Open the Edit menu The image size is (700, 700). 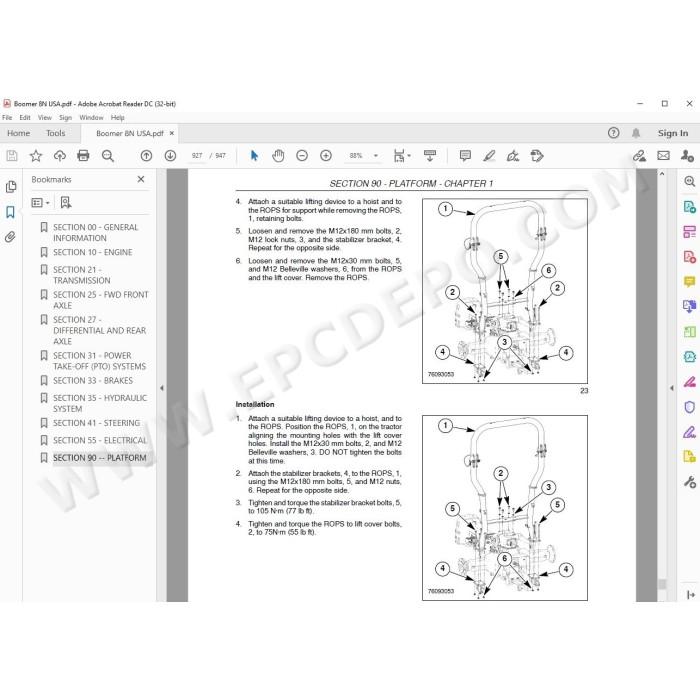(x=25, y=117)
